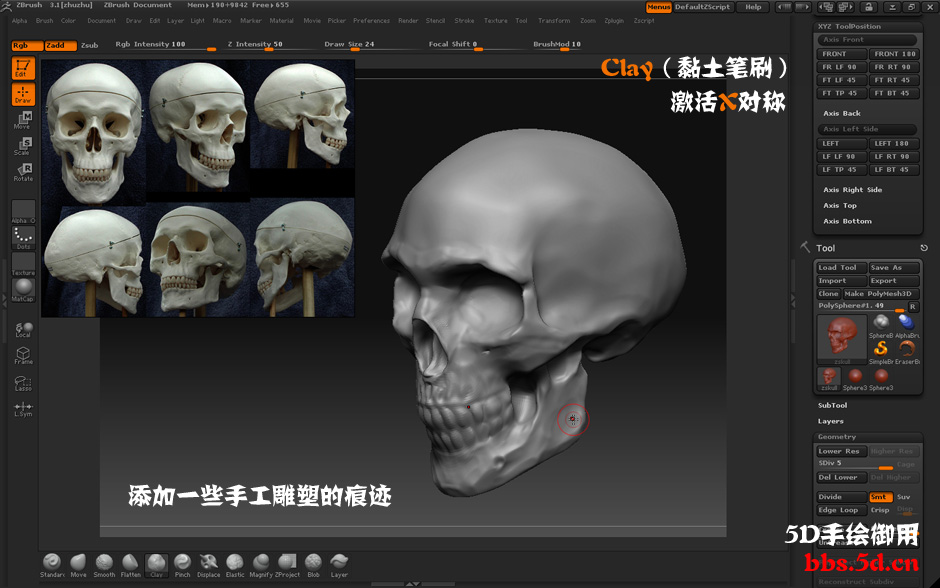Expand the Axis Top section

point(840,206)
